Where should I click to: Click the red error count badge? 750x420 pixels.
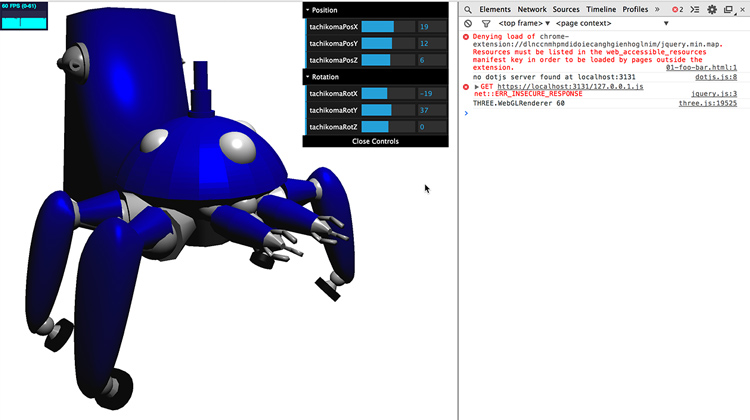(x=677, y=10)
